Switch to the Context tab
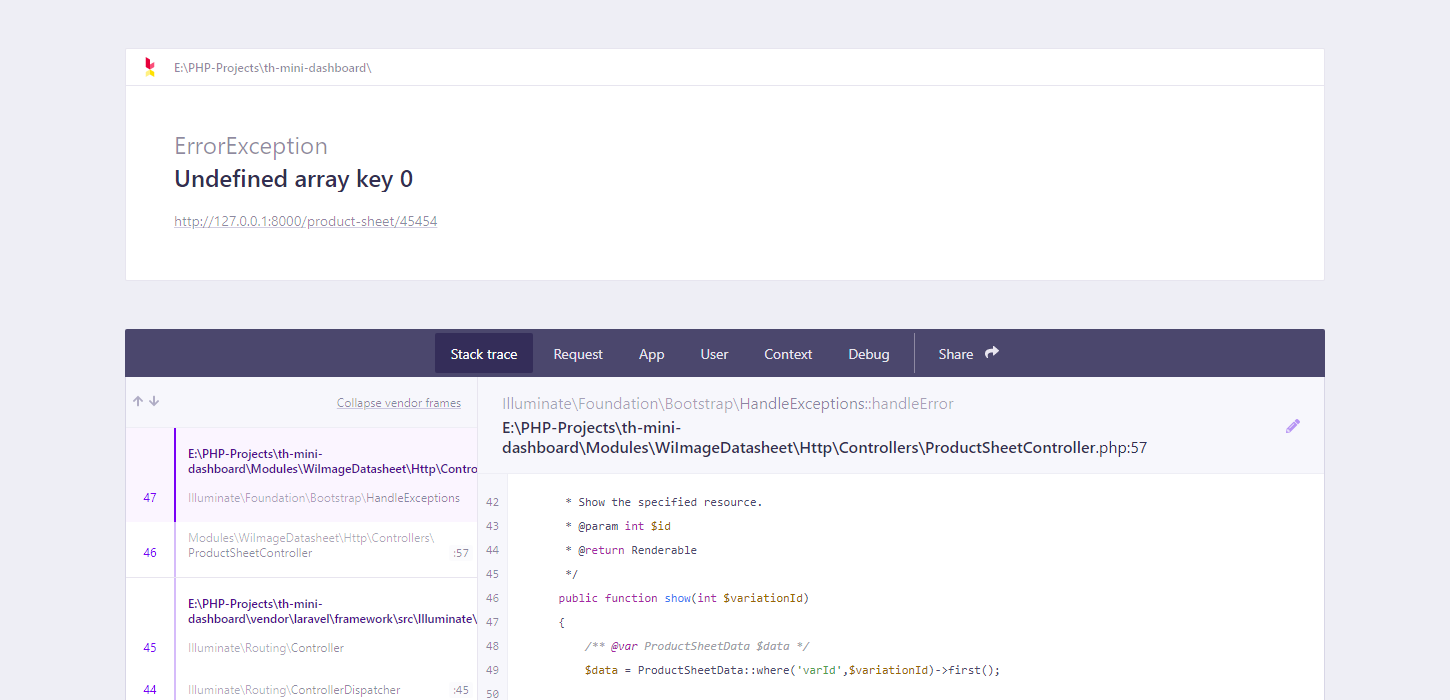The width and height of the screenshot is (1450, 700). coord(788,354)
